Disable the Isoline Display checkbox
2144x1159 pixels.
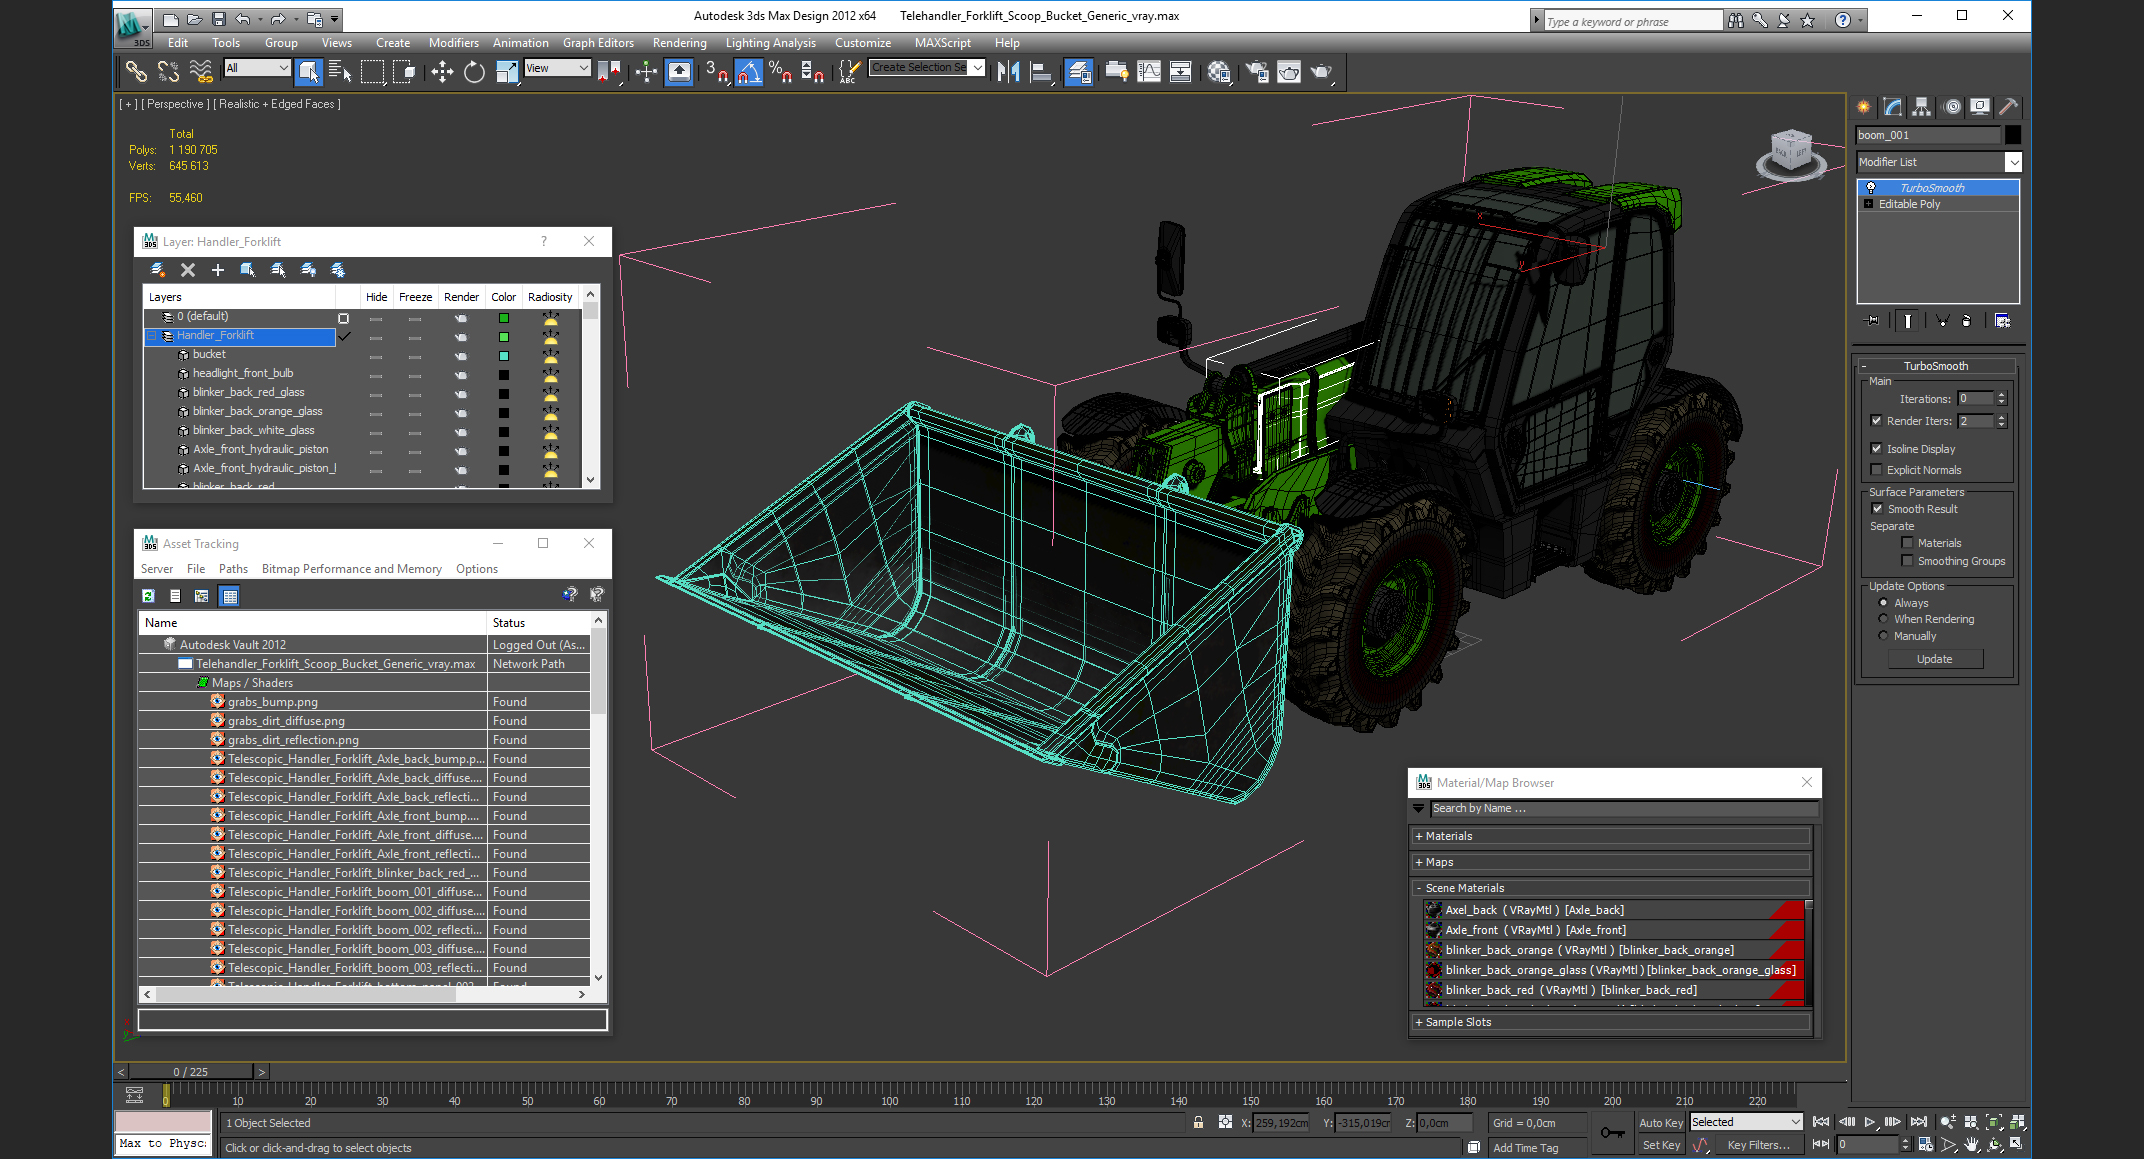[x=1876, y=449]
